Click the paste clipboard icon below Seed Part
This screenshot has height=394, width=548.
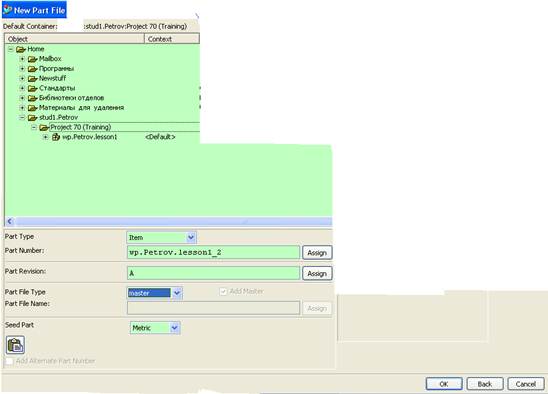(x=15, y=345)
